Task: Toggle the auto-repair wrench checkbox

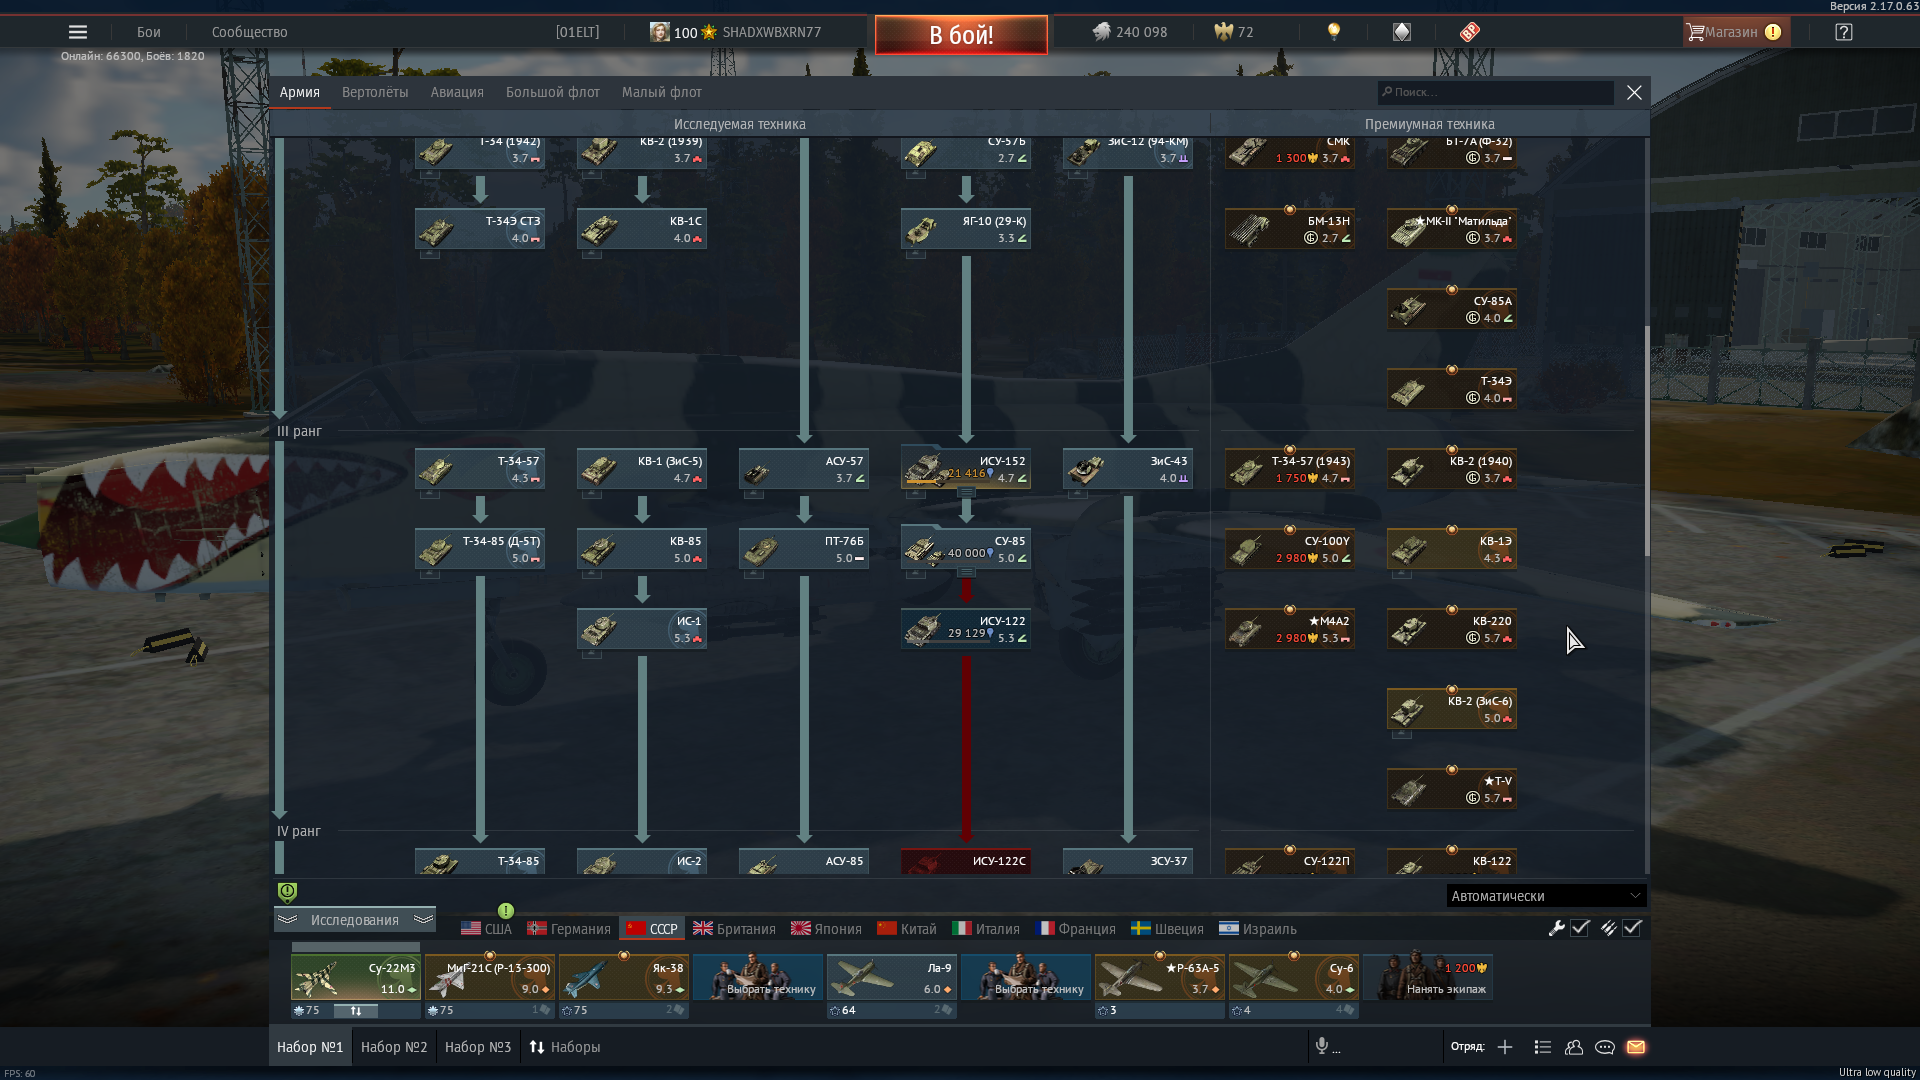Action: (1580, 928)
